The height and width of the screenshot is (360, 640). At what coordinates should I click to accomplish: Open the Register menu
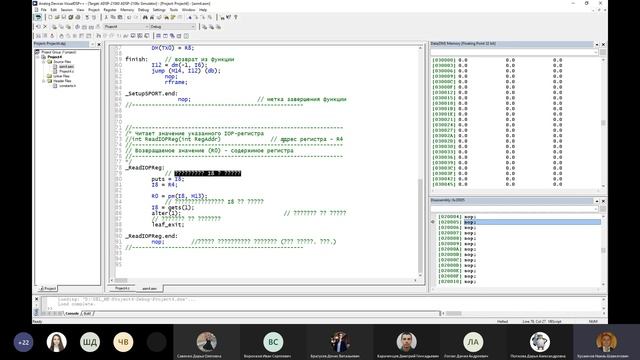click(x=110, y=10)
